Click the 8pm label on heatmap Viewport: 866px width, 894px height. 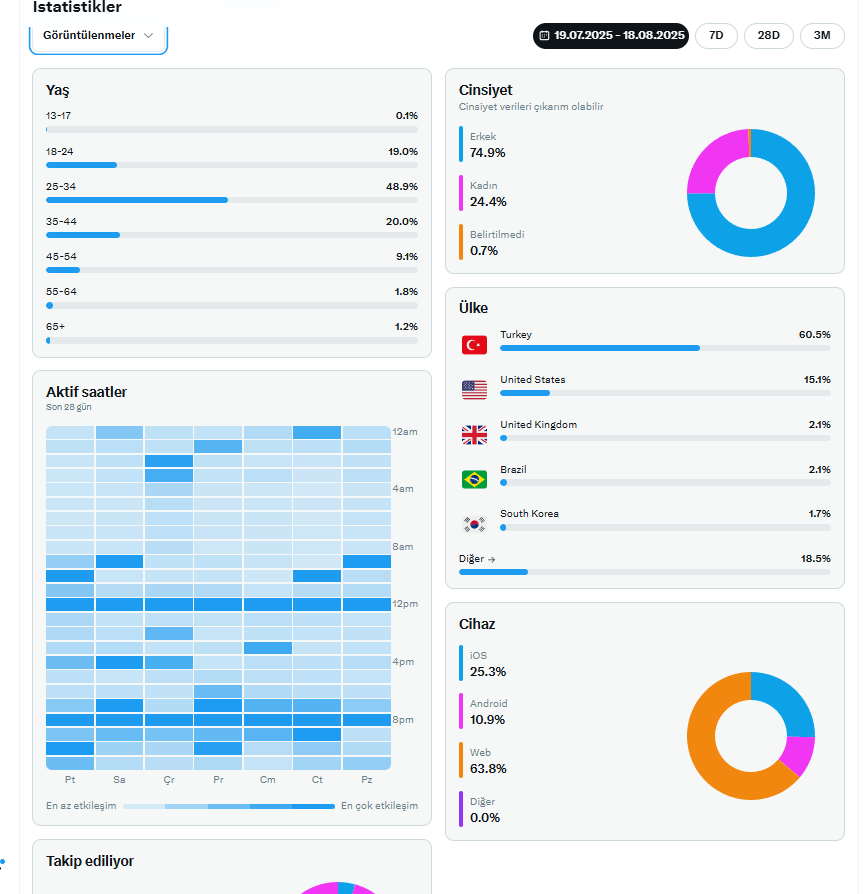click(x=402, y=720)
